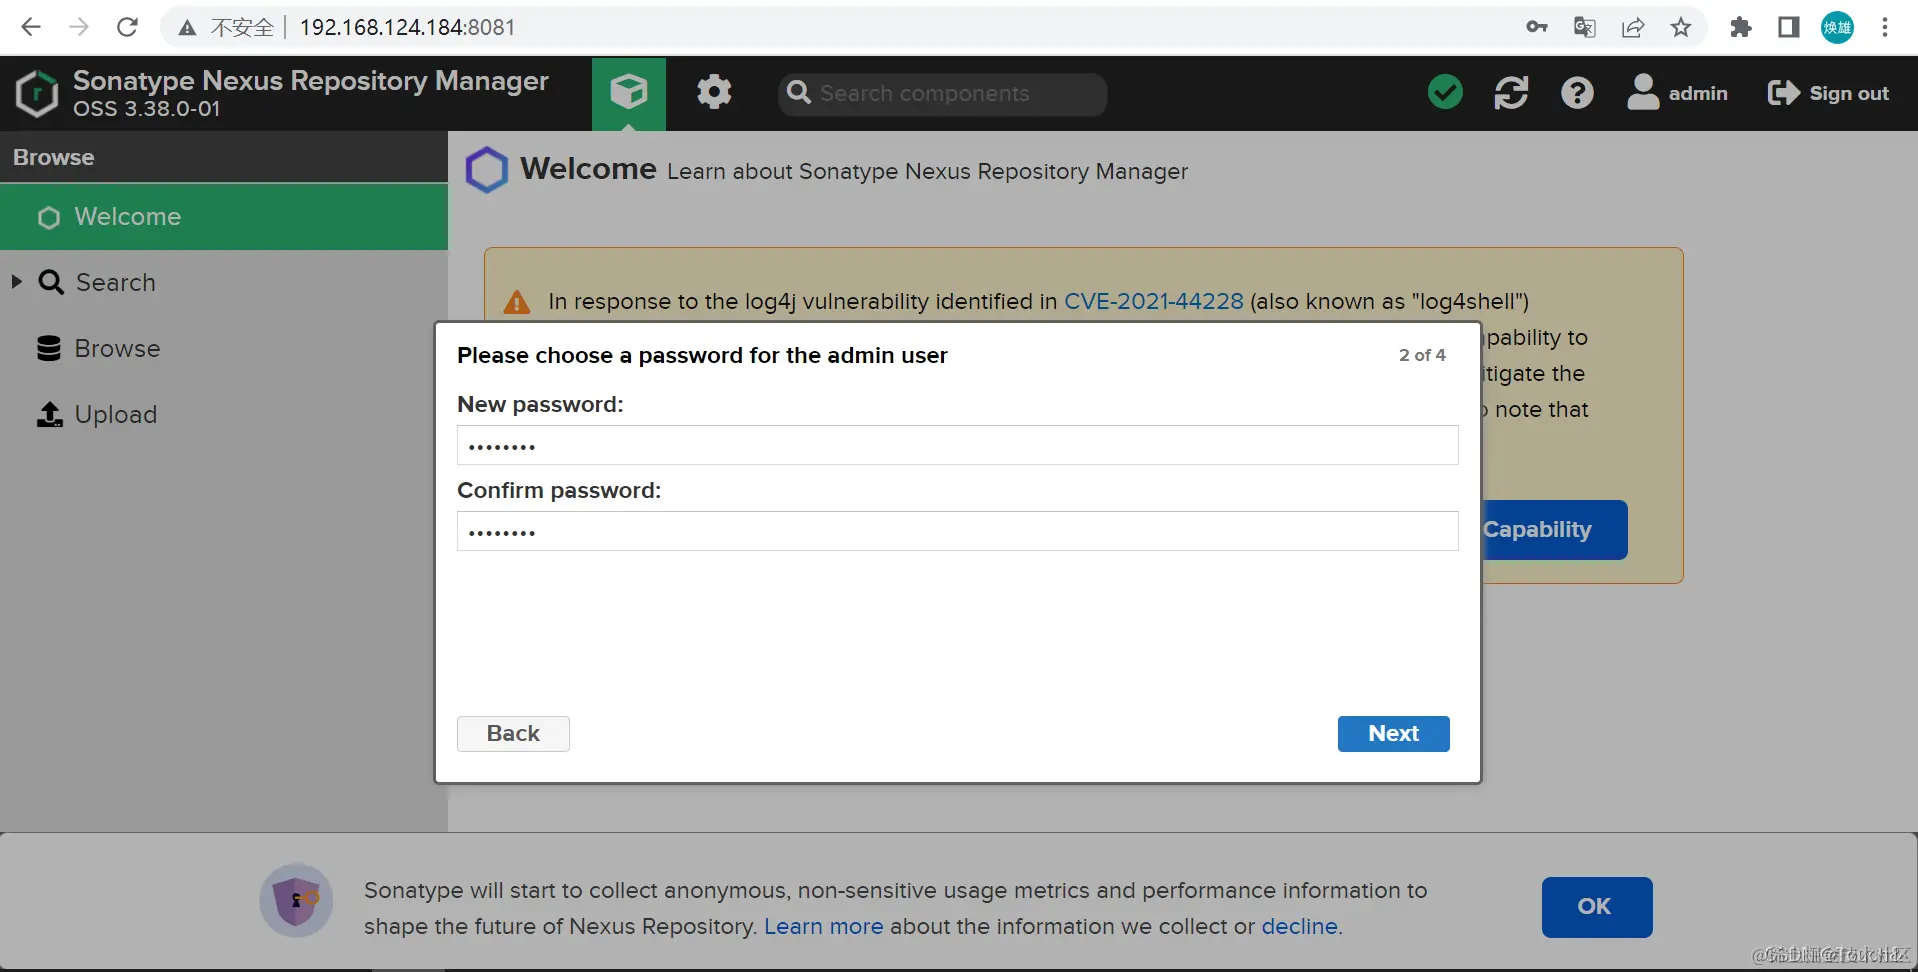Open the Help question mark icon
The height and width of the screenshot is (972, 1918).
point(1577,93)
